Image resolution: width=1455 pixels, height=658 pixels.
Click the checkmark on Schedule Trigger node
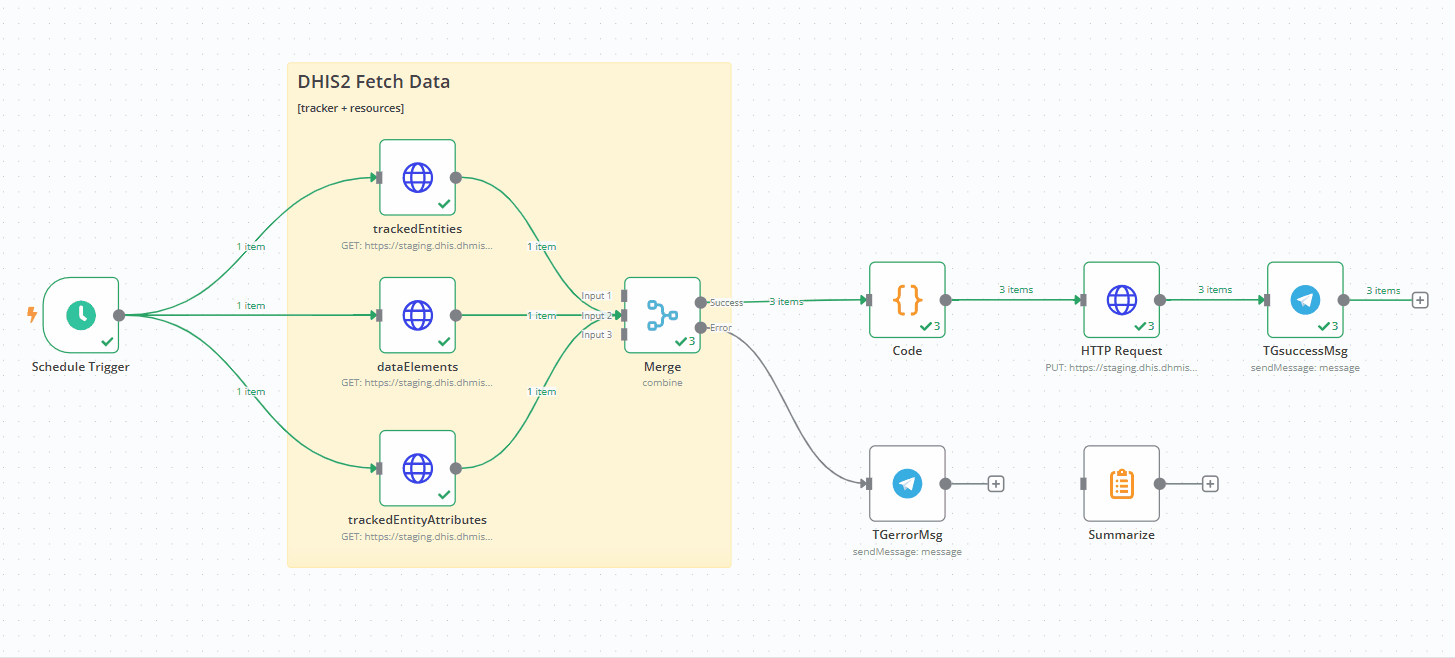(107, 342)
